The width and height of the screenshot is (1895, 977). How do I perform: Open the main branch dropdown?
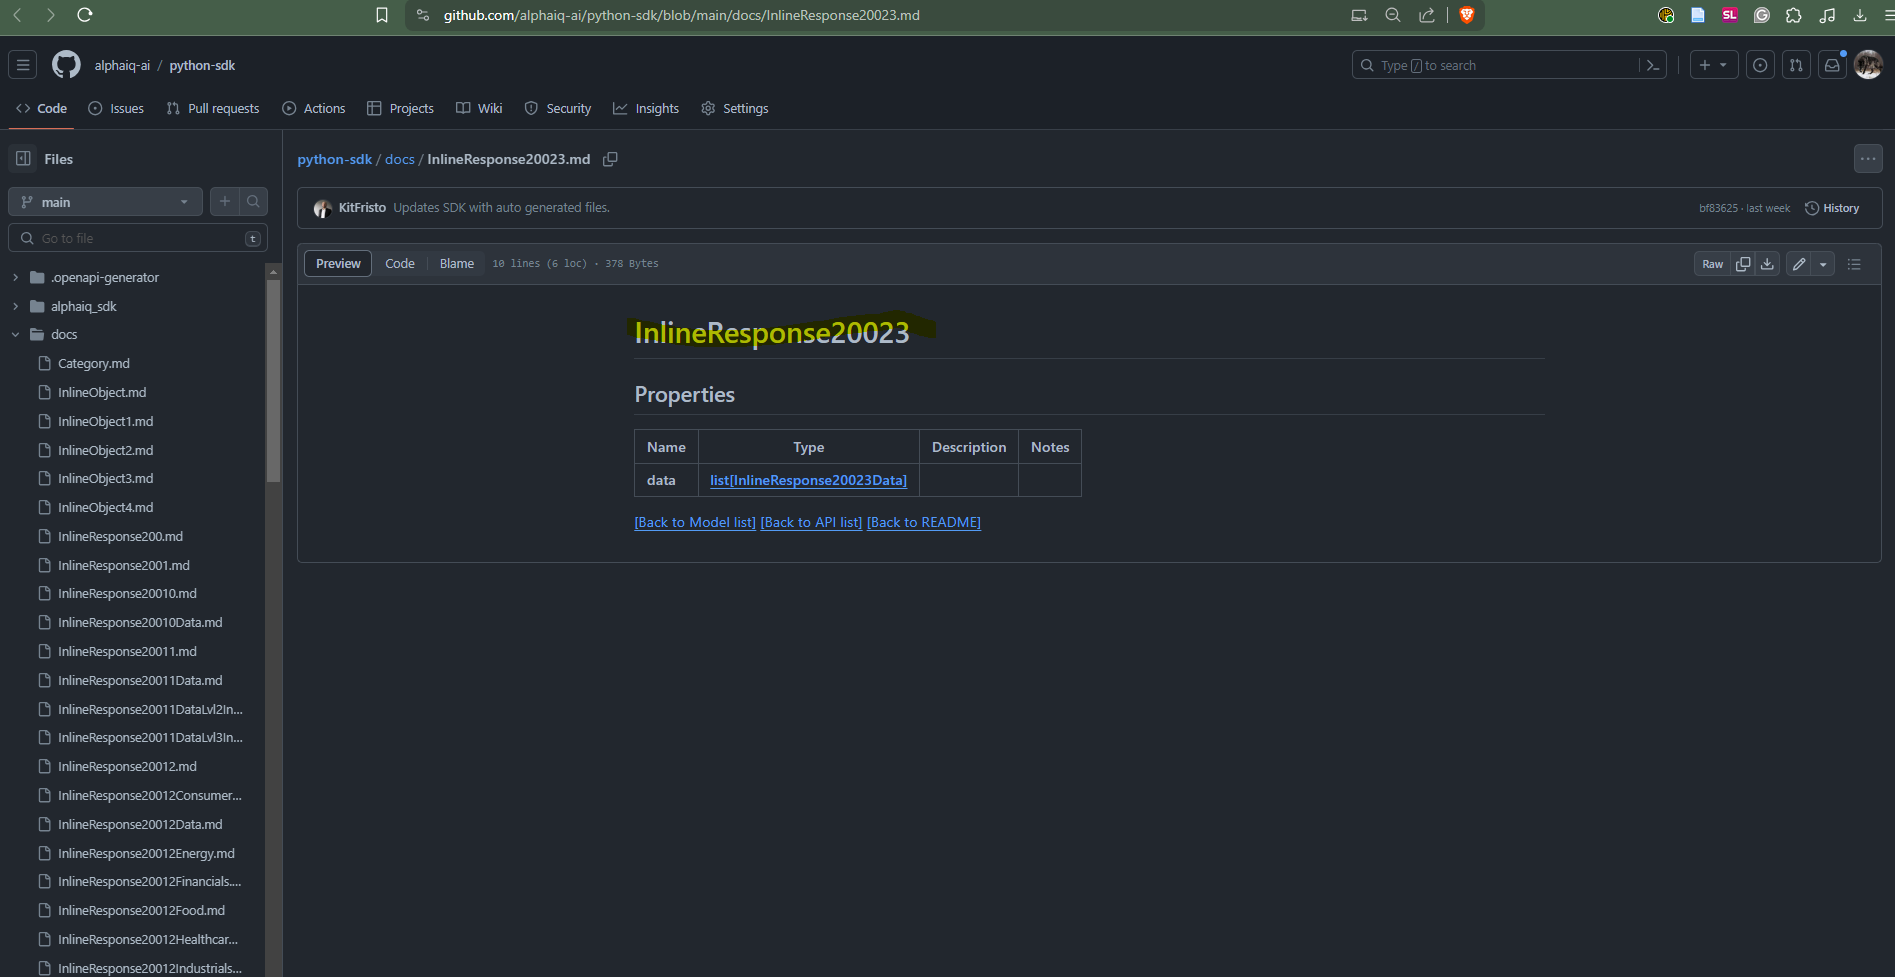[105, 202]
